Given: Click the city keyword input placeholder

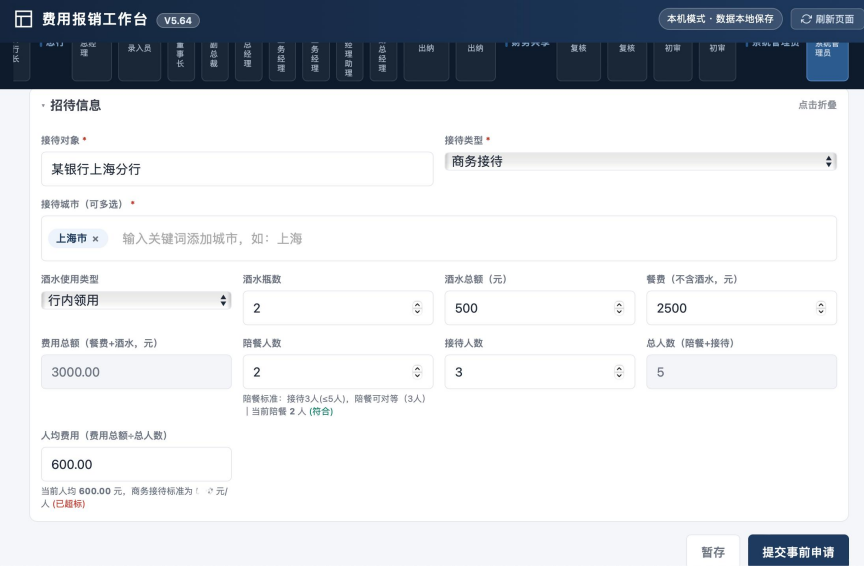Looking at the screenshot, I should click(x=212, y=239).
